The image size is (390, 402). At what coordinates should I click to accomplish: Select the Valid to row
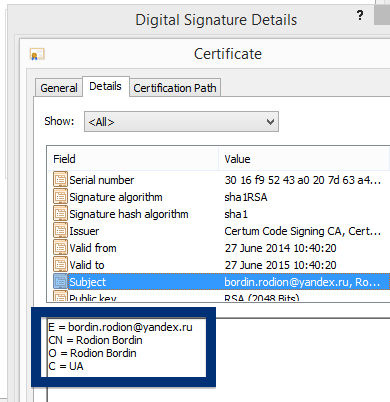[x=218, y=265]
